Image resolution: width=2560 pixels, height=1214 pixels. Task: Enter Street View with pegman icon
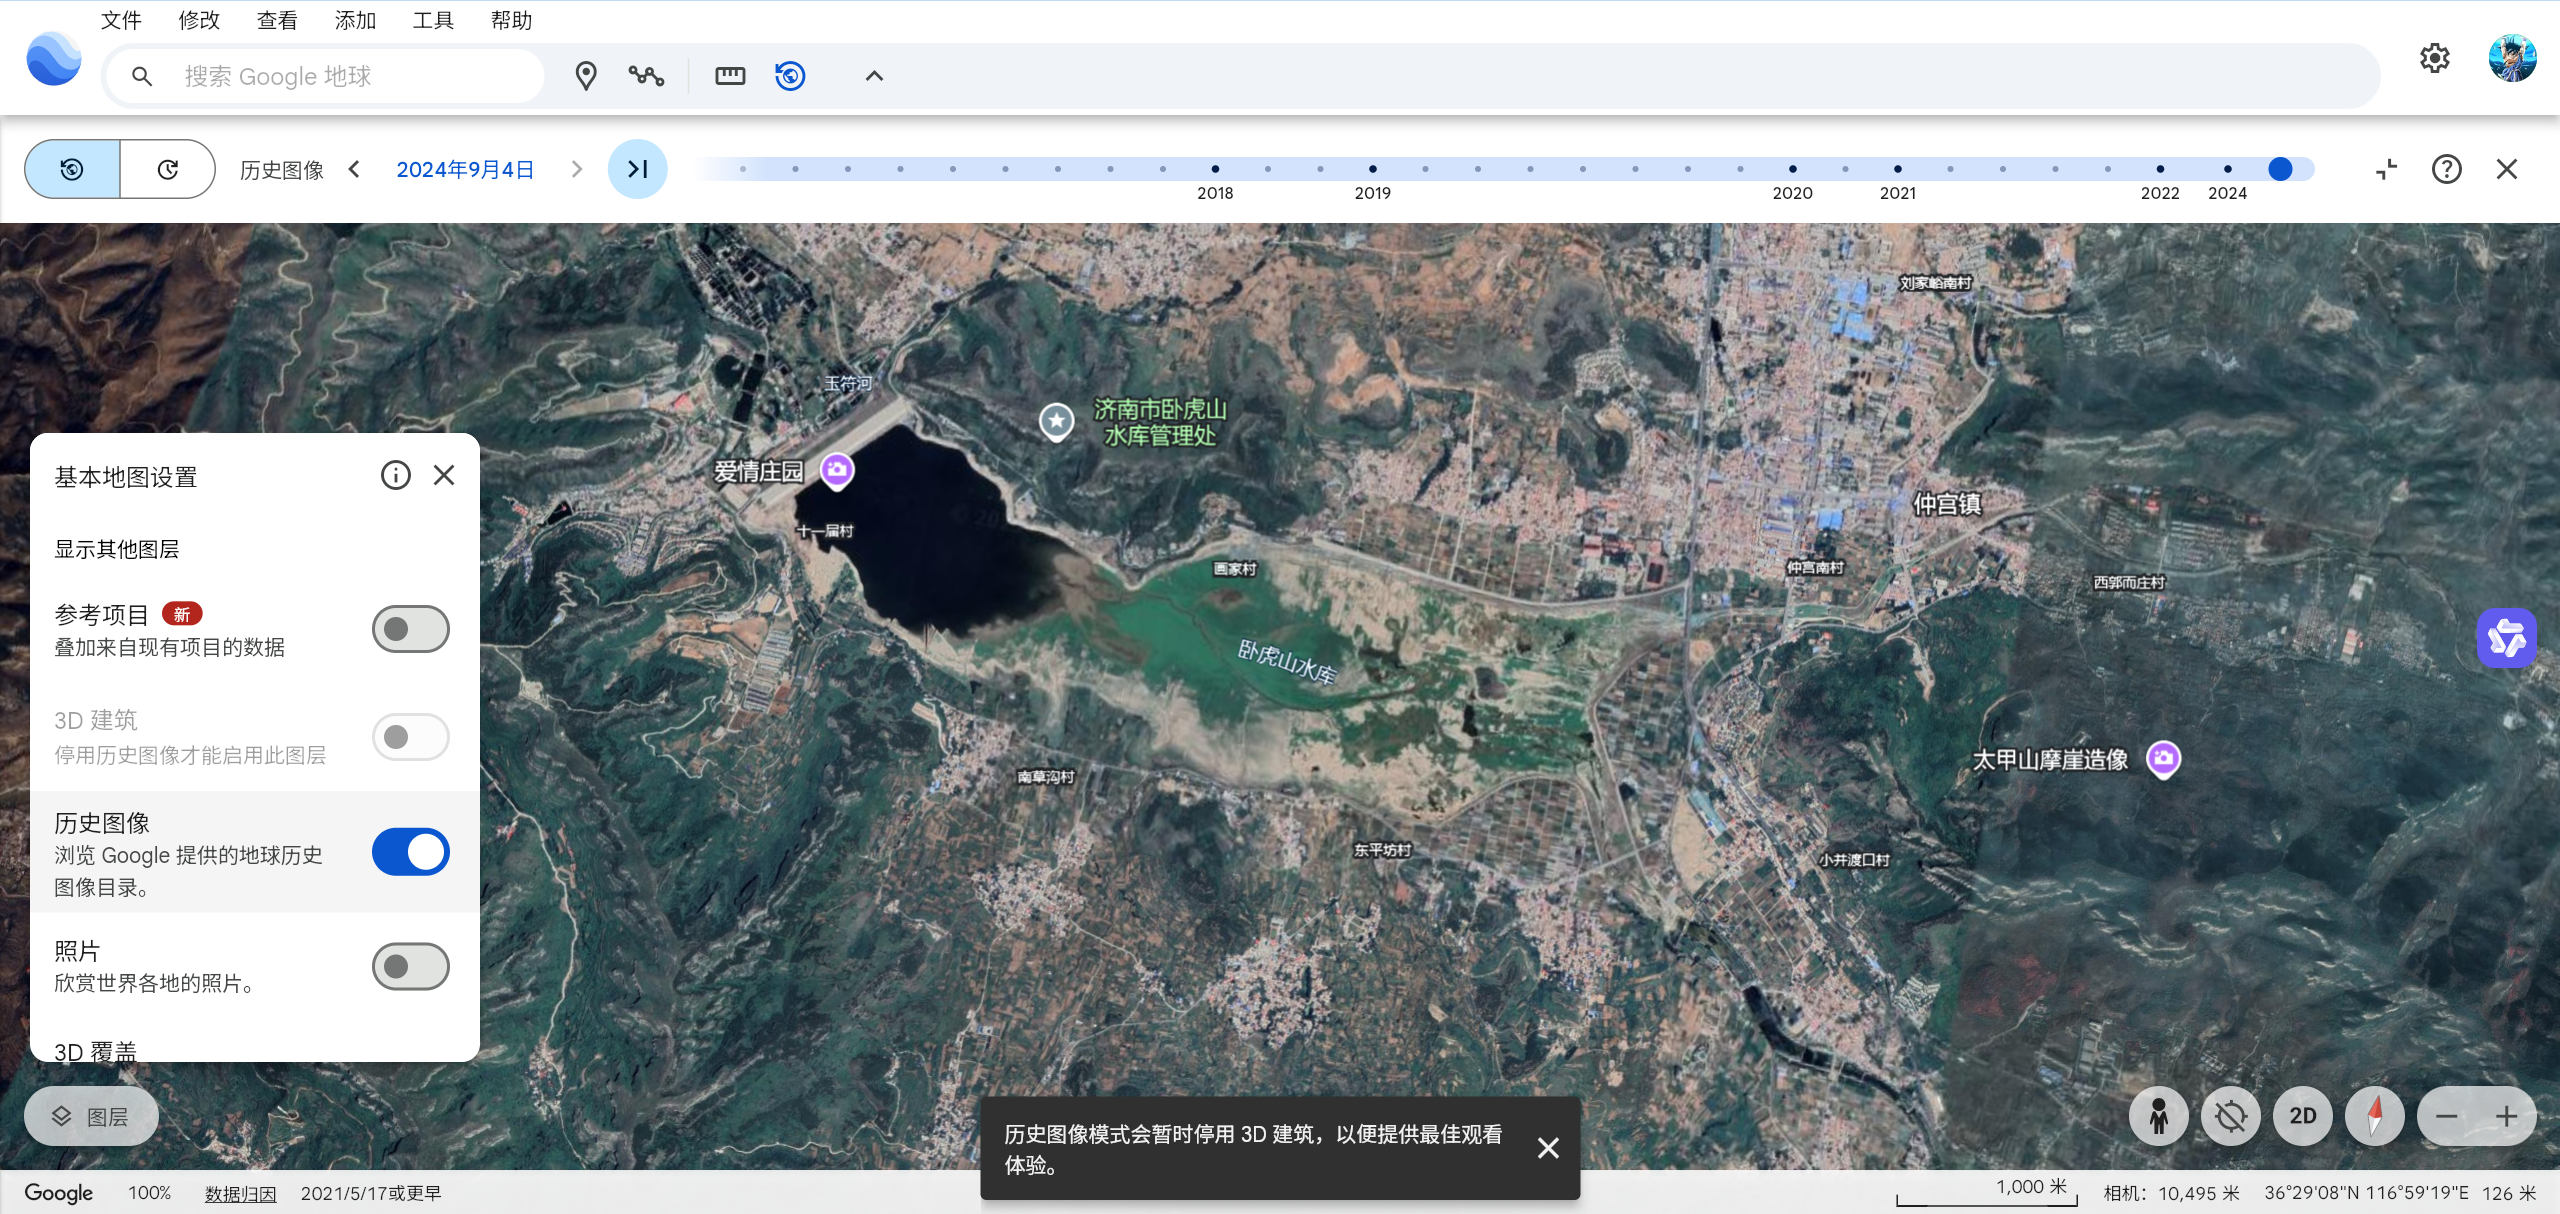(x=2159, y=1116)
